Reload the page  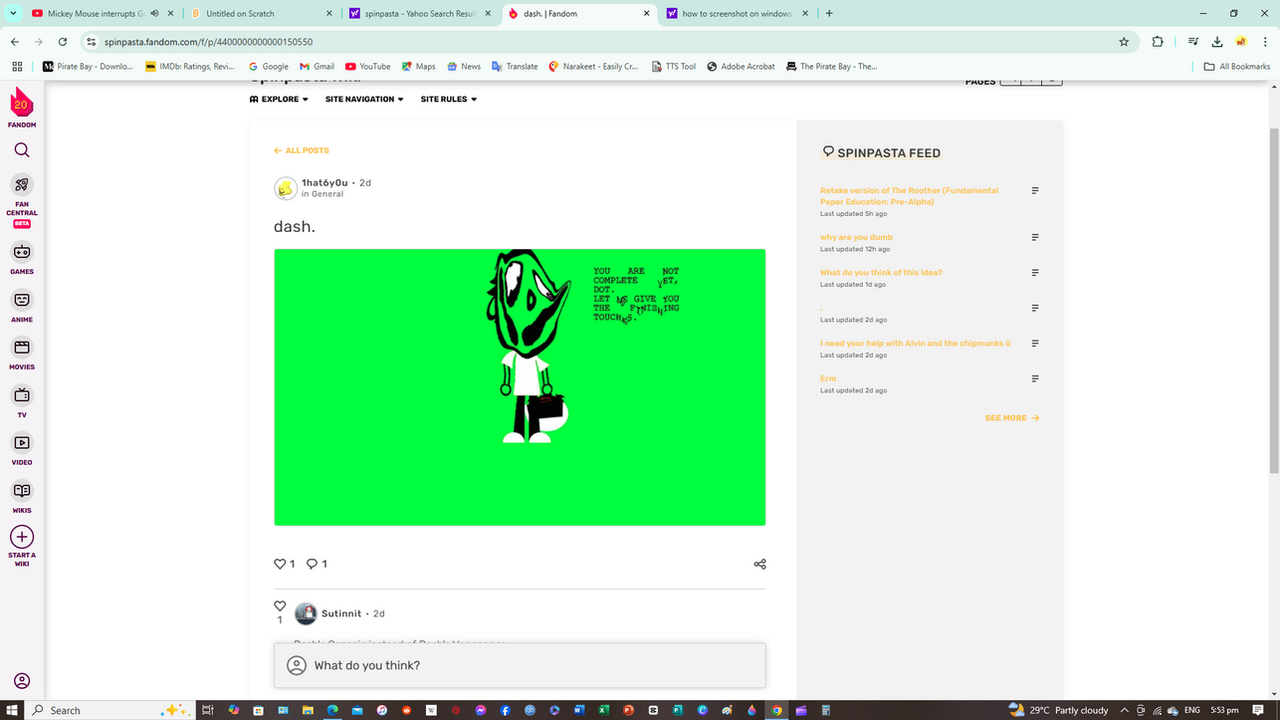point(63,42)
